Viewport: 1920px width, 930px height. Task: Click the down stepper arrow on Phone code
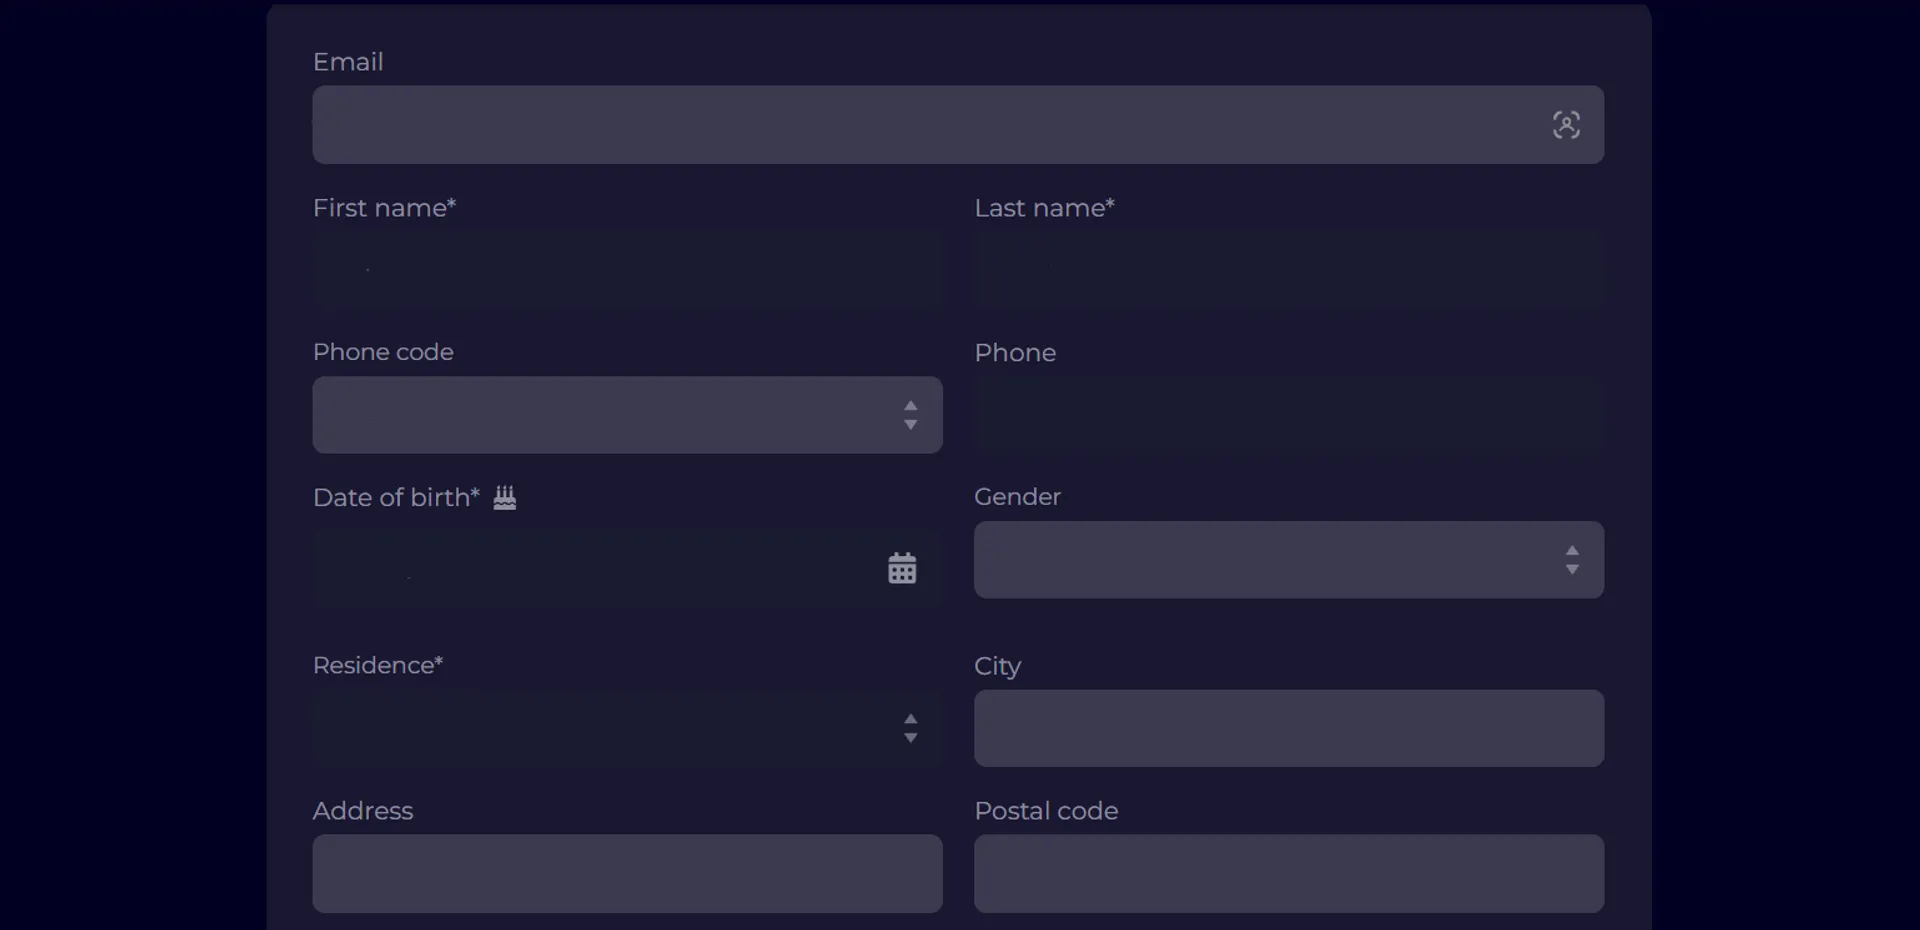click(910, 426)
